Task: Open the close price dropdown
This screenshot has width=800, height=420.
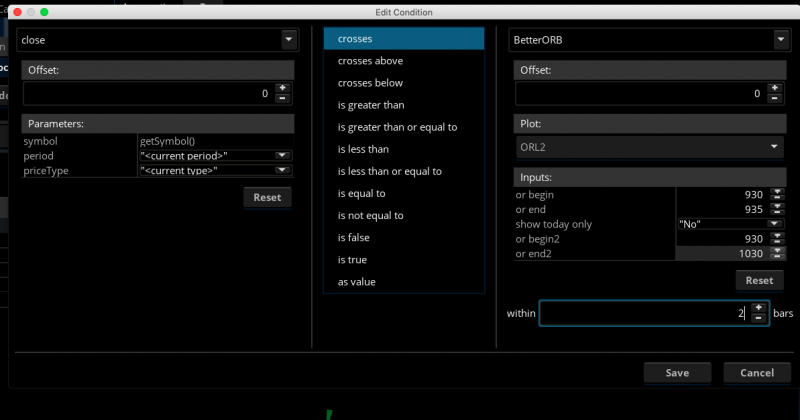Action: [x=288, y=40]
